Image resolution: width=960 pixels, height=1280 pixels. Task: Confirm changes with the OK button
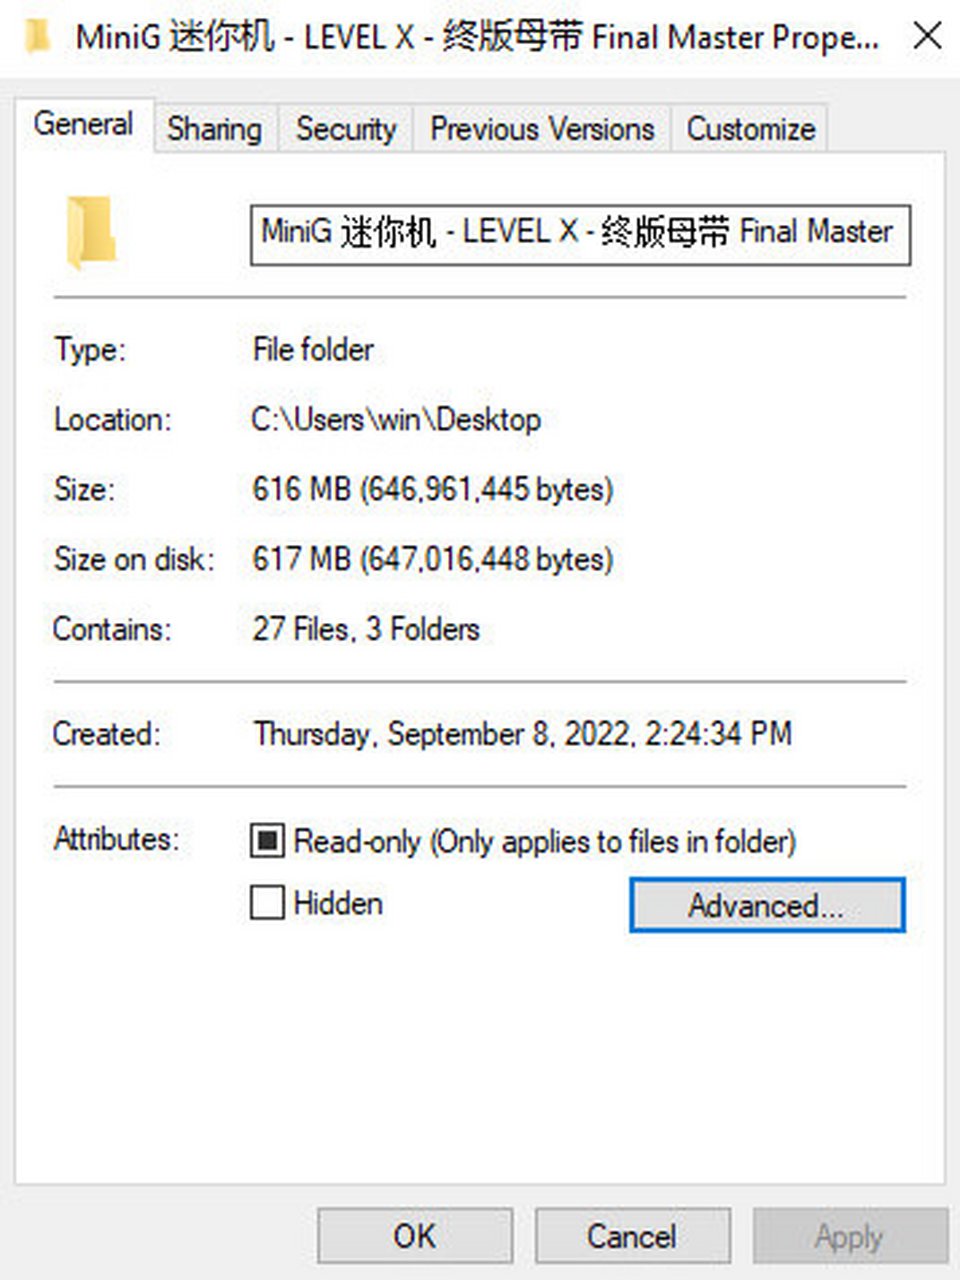415,1236
